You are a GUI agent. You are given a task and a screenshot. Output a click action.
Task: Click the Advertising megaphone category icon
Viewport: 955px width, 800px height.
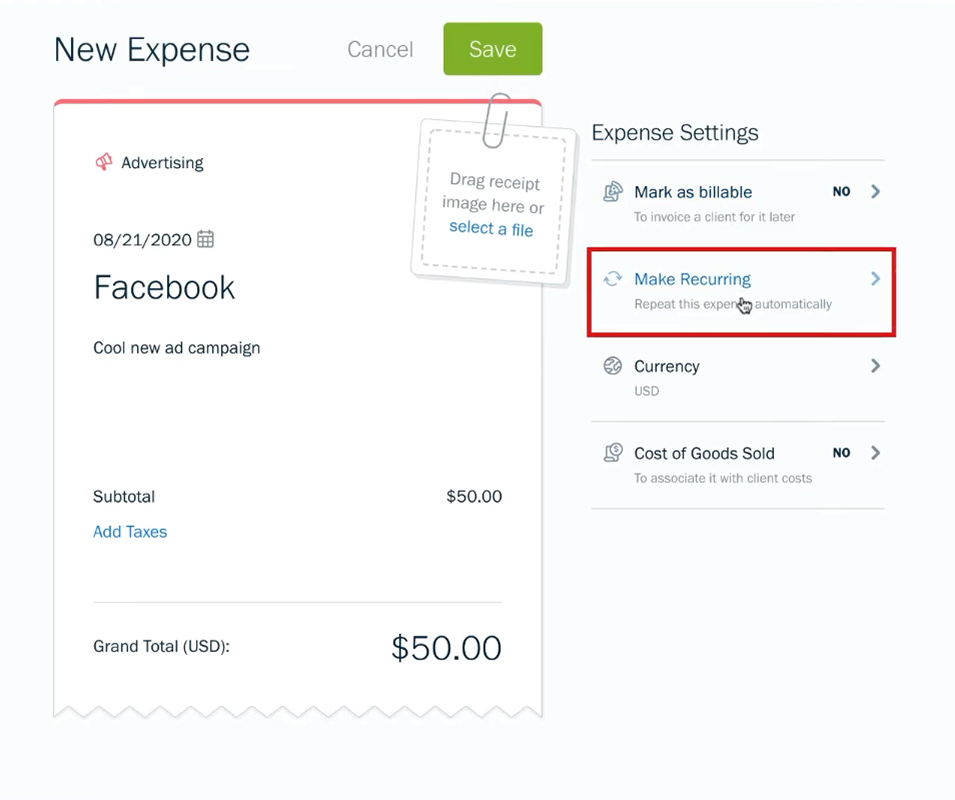[x=104, y=162]
